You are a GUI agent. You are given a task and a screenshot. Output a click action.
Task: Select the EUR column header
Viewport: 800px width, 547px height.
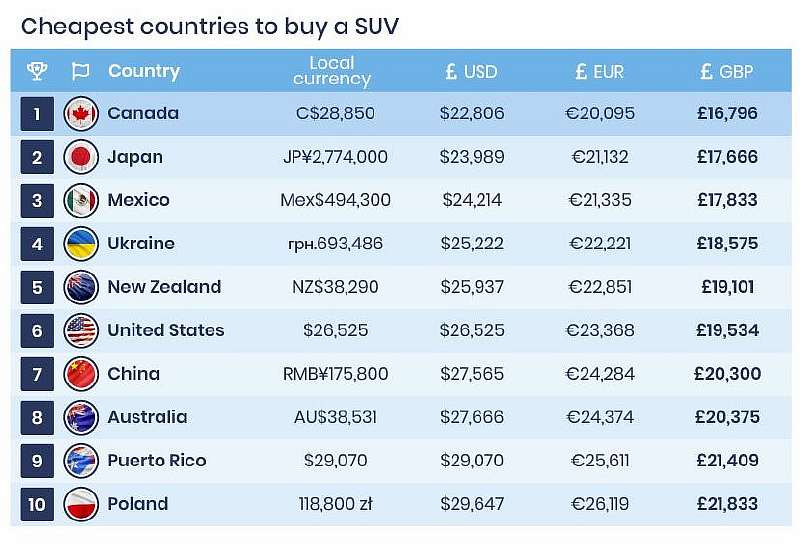click(x=599, y=72)
